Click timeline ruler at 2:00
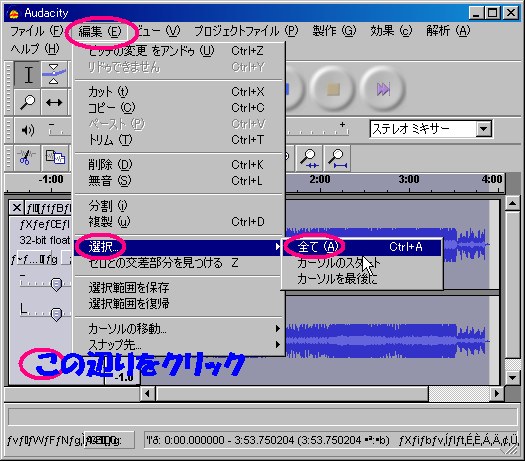 coord(320,179)
